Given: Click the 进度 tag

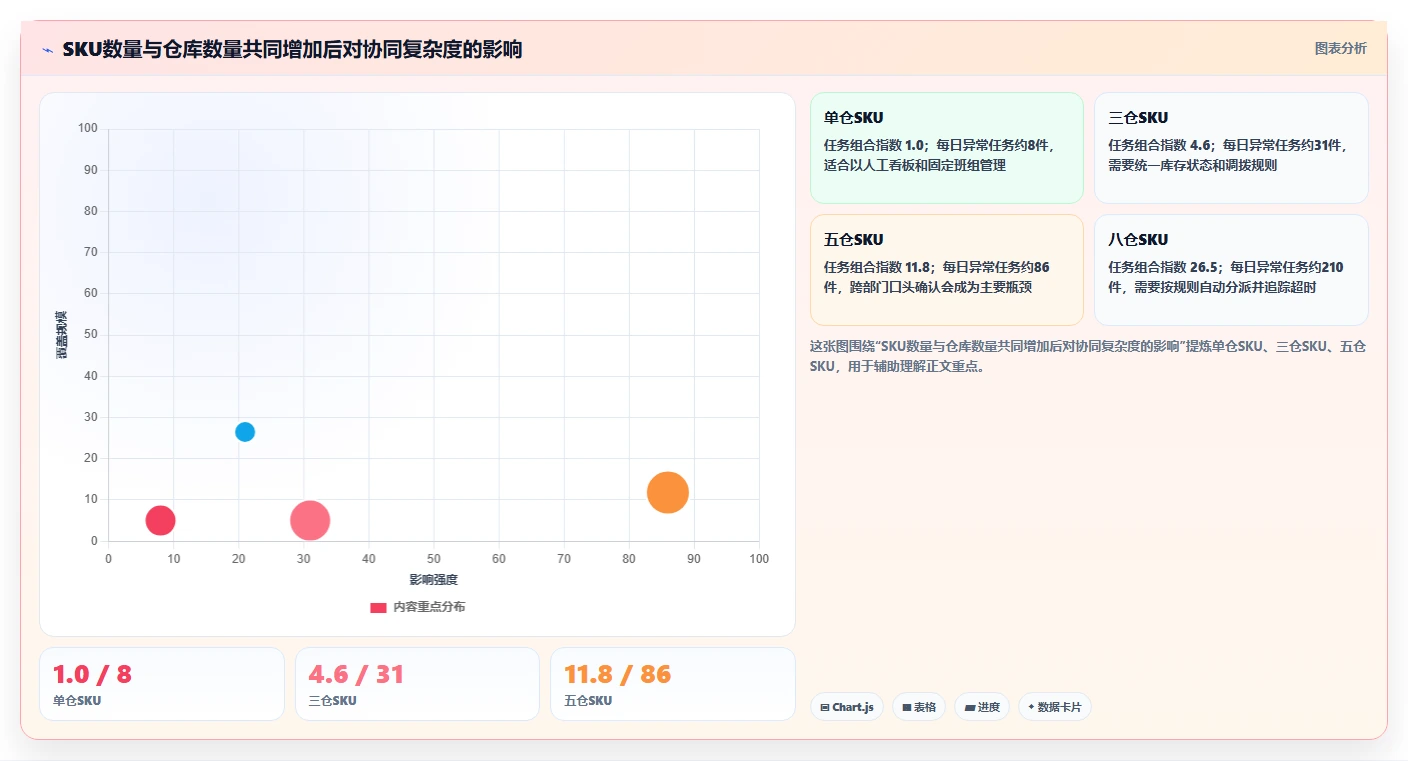Looking at the screenshot, I should pos(982,707).
